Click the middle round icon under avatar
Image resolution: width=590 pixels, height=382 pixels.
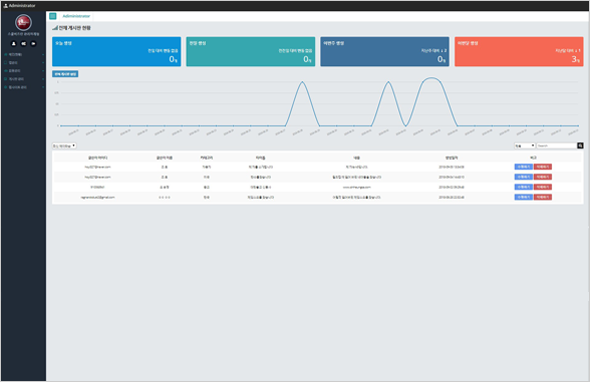click(x=23, y=44)
